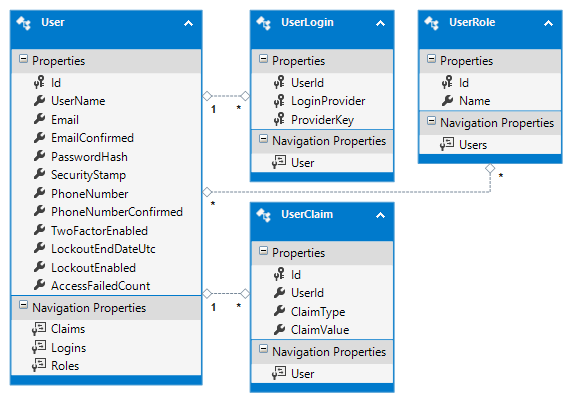Click the UserRole entity header icon

tap(432, 23)
